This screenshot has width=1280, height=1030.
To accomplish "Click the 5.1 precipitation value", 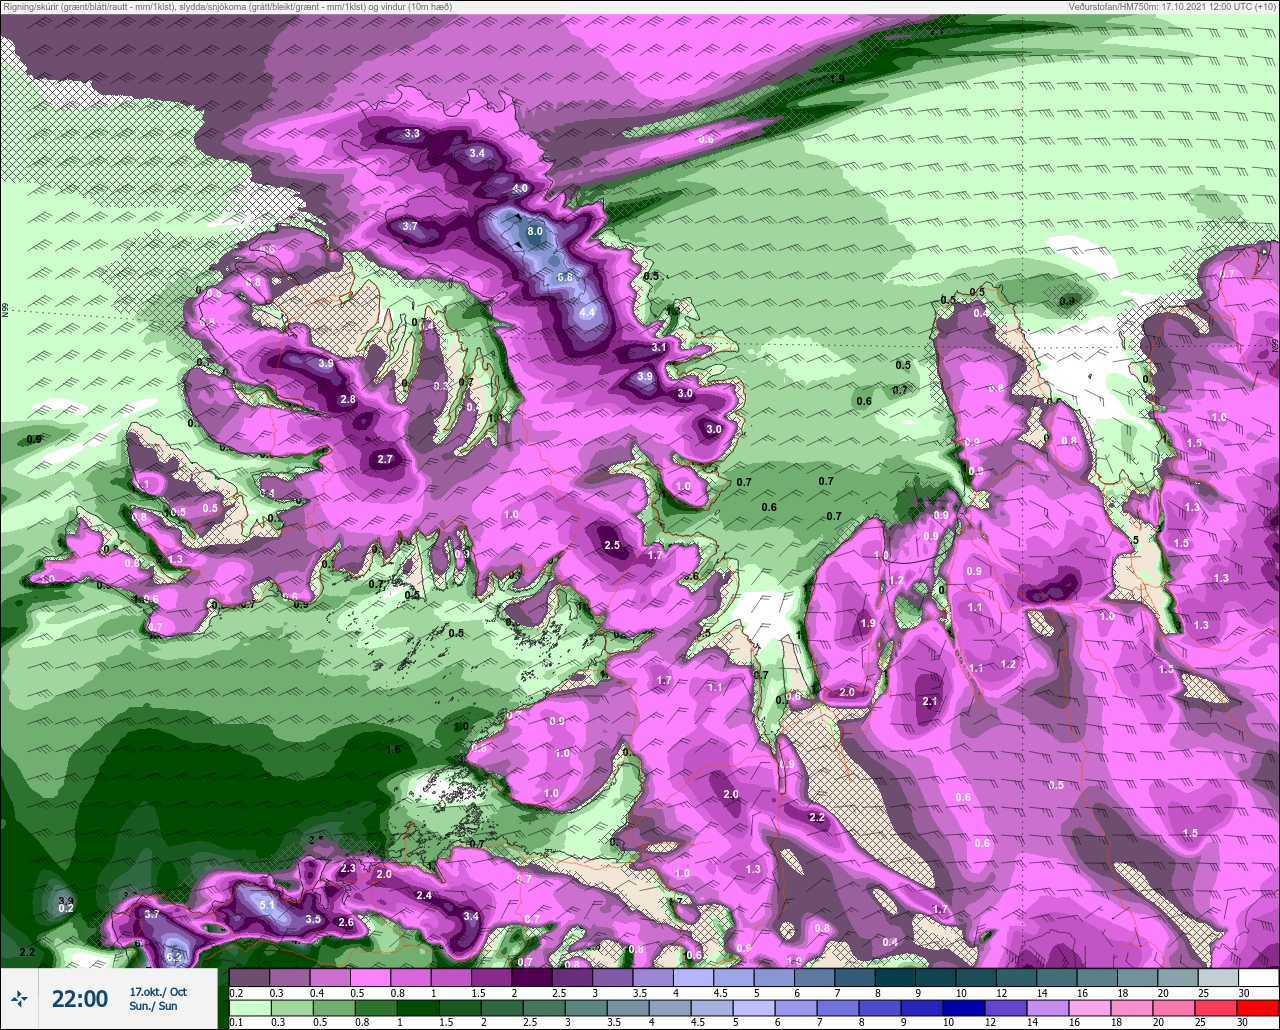I will 267,904.
